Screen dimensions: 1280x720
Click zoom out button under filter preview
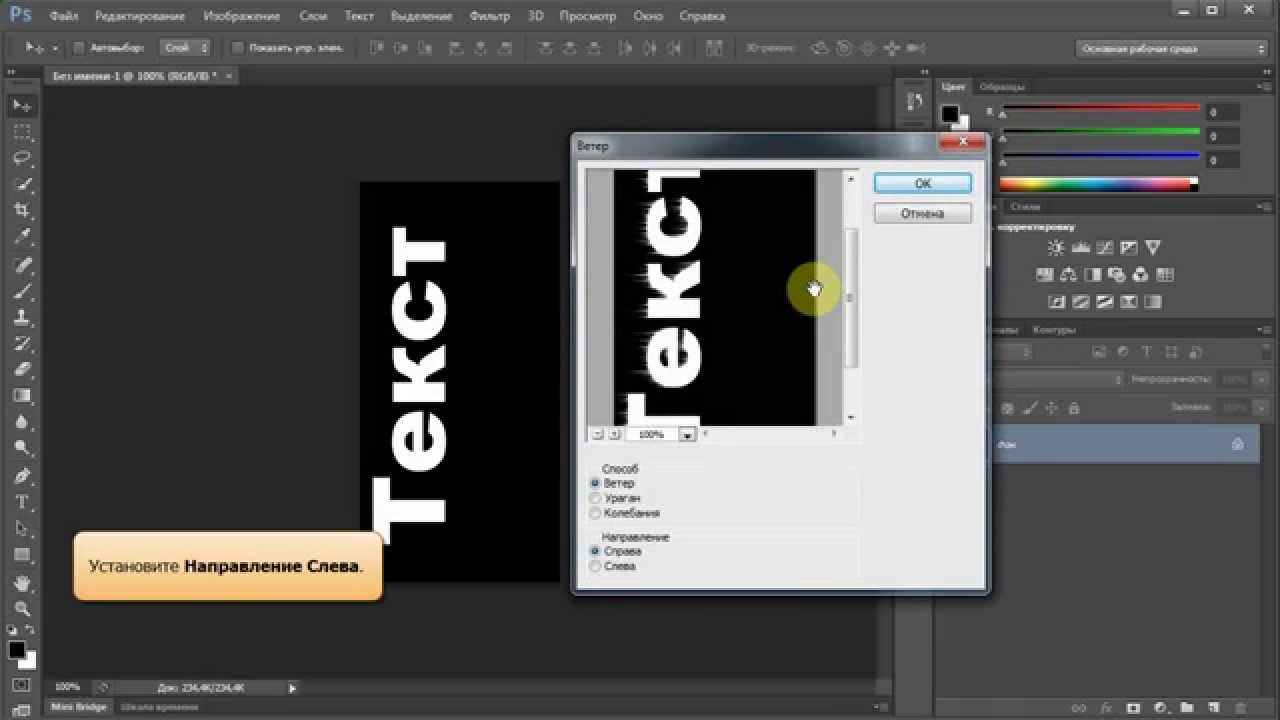(597, 434)
